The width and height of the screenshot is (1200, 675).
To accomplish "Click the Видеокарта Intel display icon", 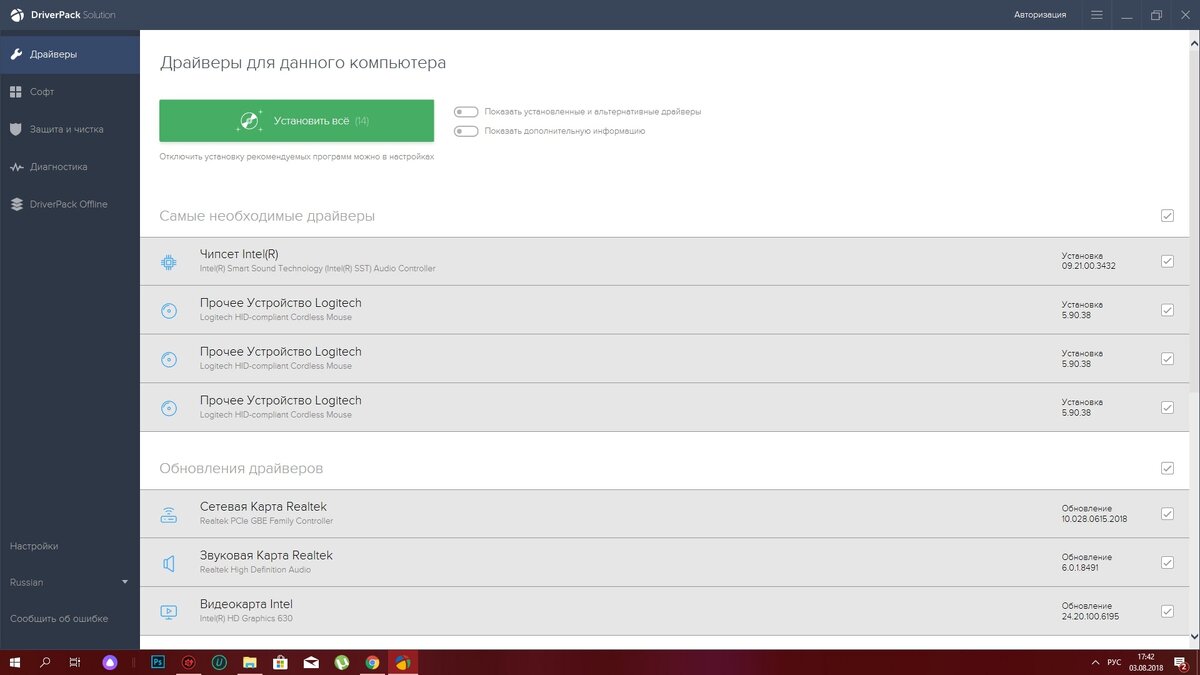I will coord(168,611).
